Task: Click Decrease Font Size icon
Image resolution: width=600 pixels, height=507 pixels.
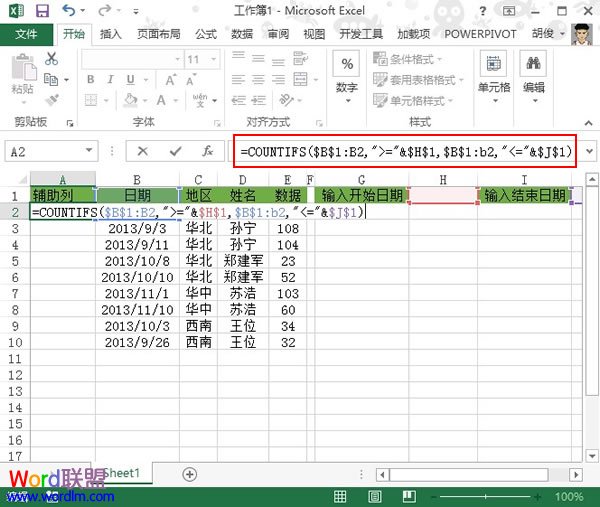Action: tap(191, 80)
